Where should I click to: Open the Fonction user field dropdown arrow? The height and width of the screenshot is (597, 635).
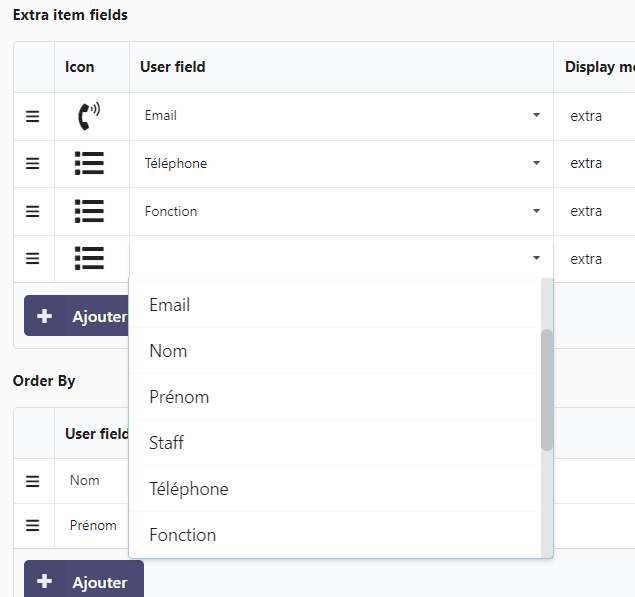point(536,211)
